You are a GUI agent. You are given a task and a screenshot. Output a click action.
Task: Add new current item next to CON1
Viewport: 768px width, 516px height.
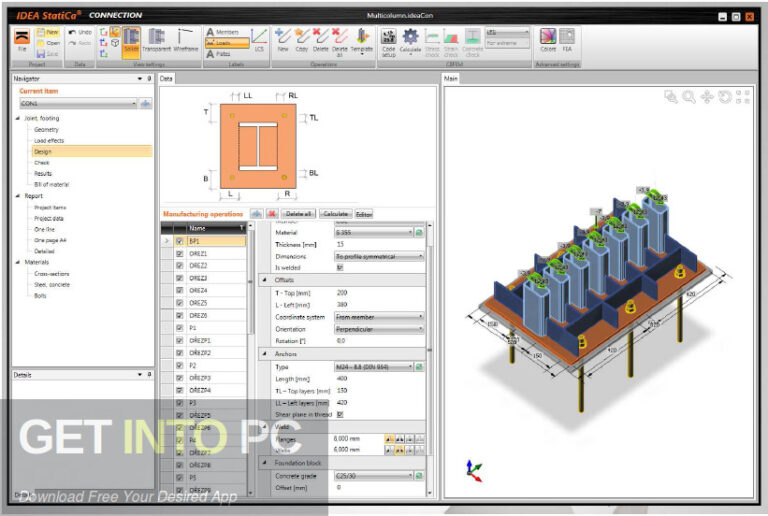pyautogui.click(x=145, y=104)
